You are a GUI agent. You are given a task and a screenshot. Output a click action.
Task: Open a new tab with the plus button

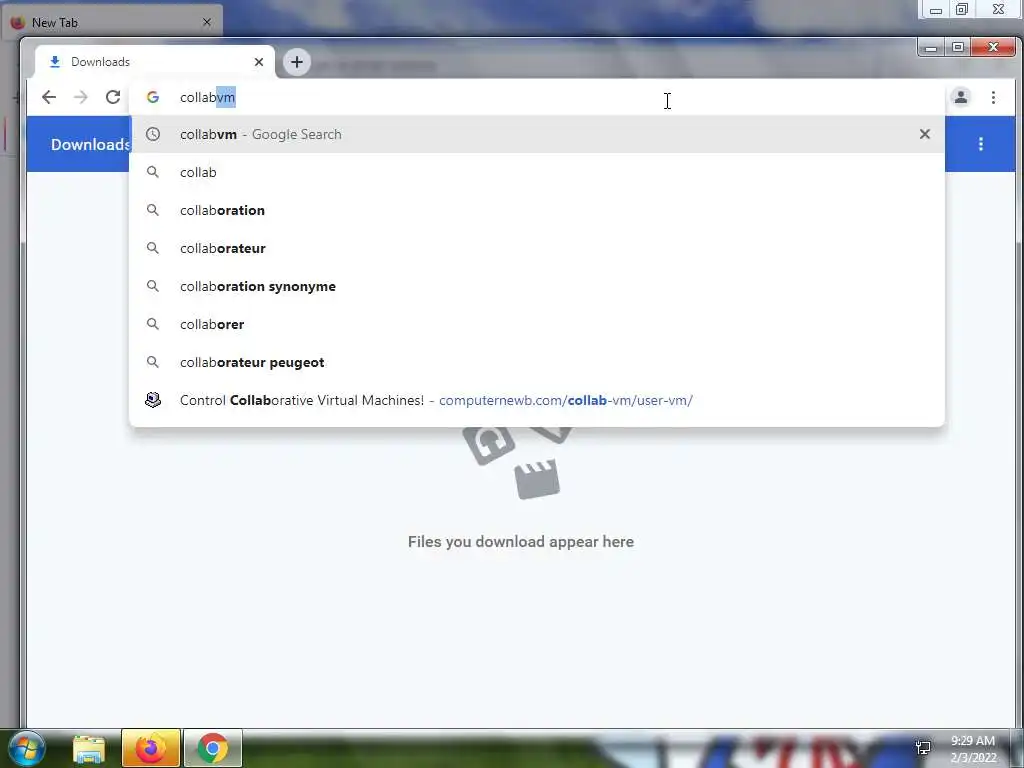point(296,62)
